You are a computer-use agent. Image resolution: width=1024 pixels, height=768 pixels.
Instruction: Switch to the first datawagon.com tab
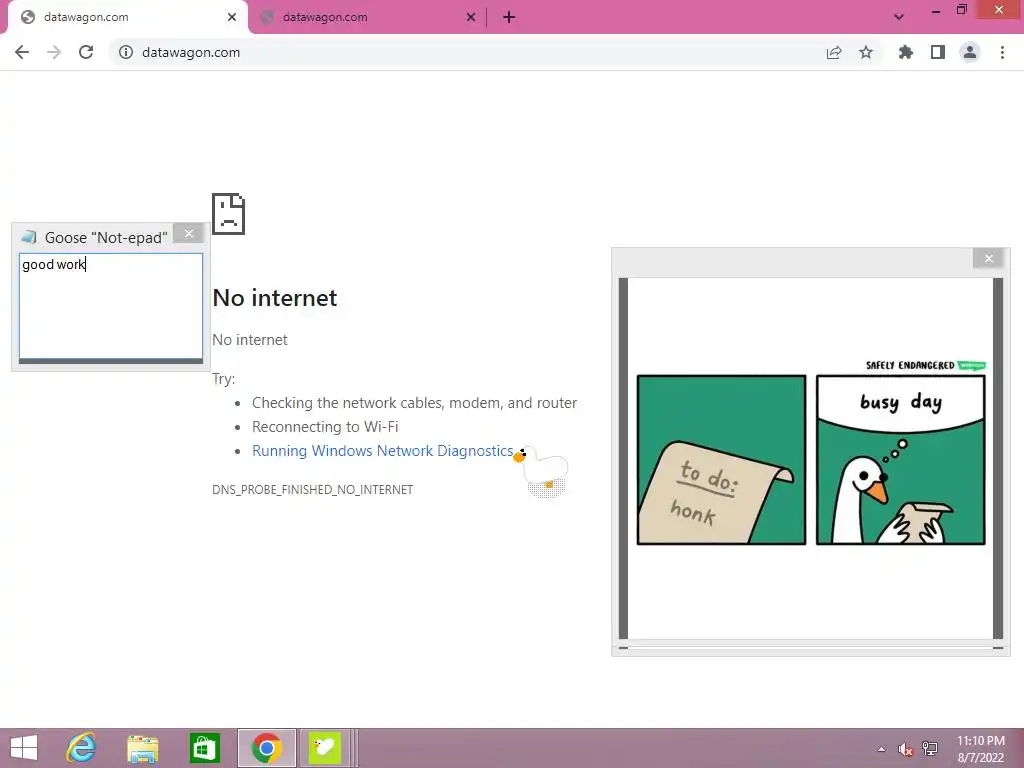click(124, 17)
